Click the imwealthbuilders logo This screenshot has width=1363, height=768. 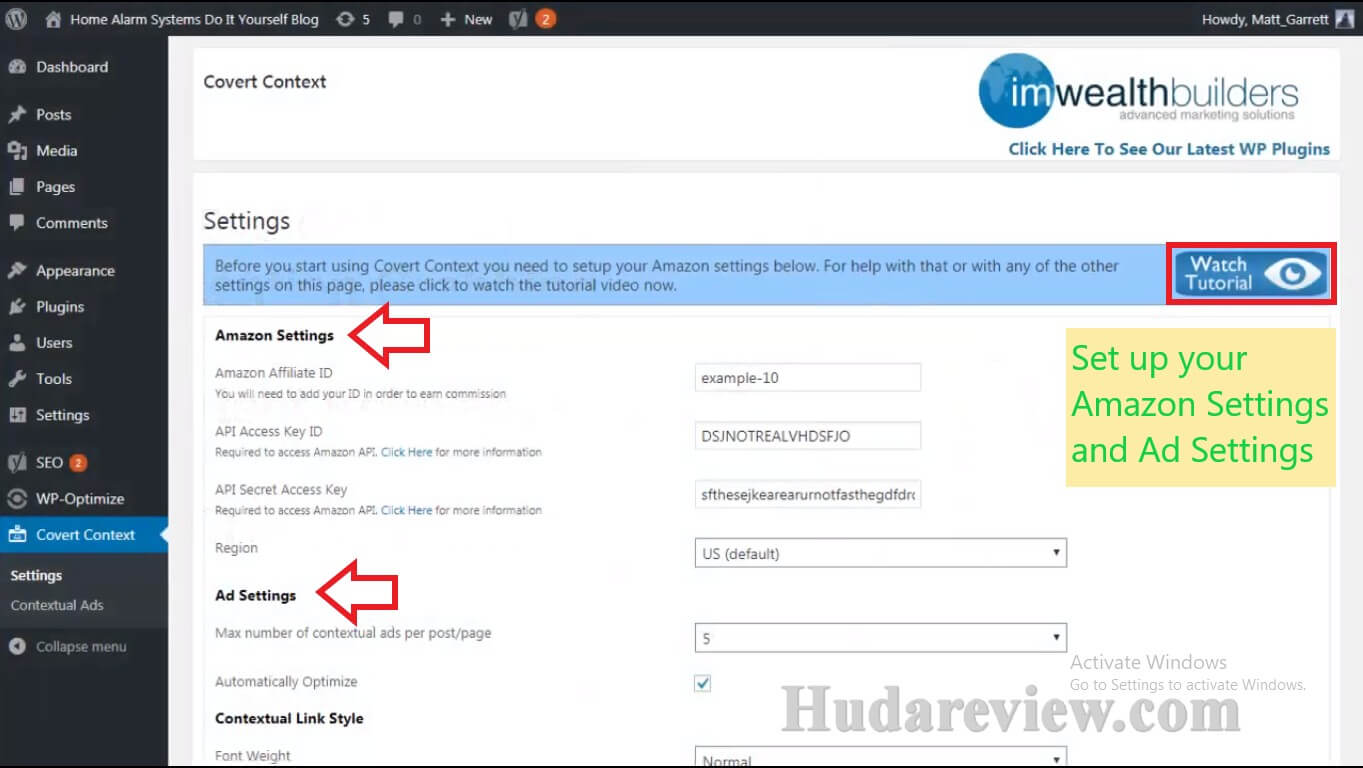point(1138,92)
